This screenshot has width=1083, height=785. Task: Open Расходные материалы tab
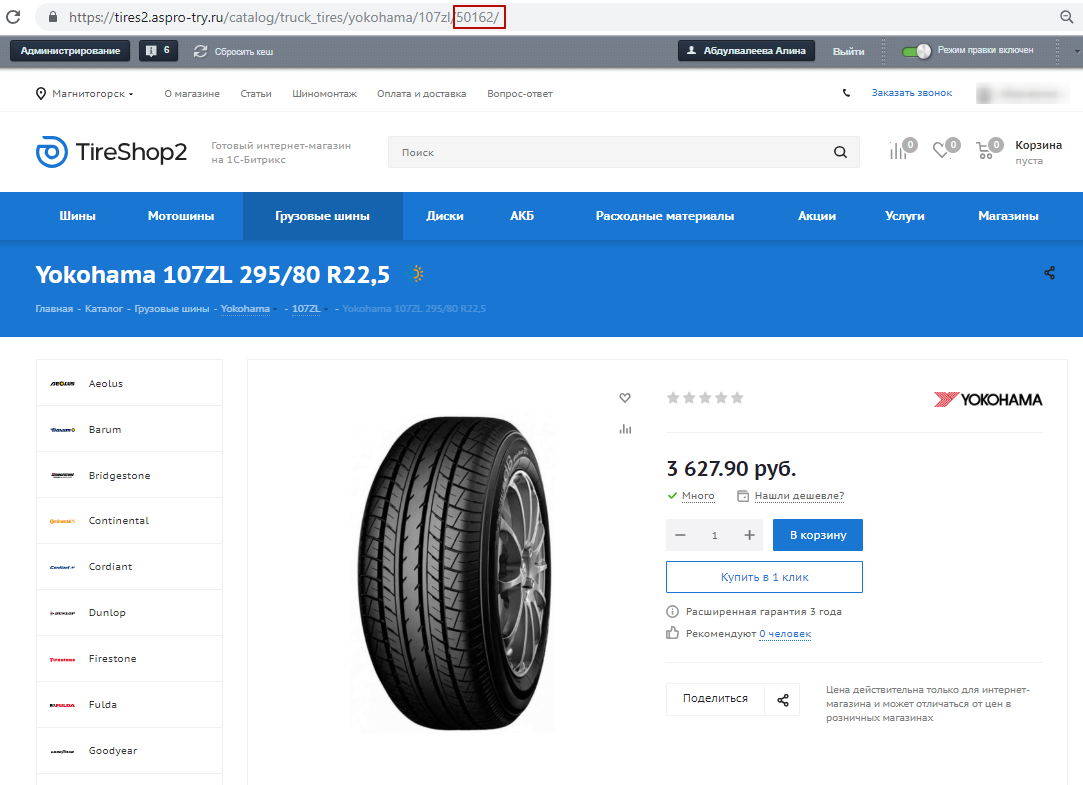[x=664, y=216]
